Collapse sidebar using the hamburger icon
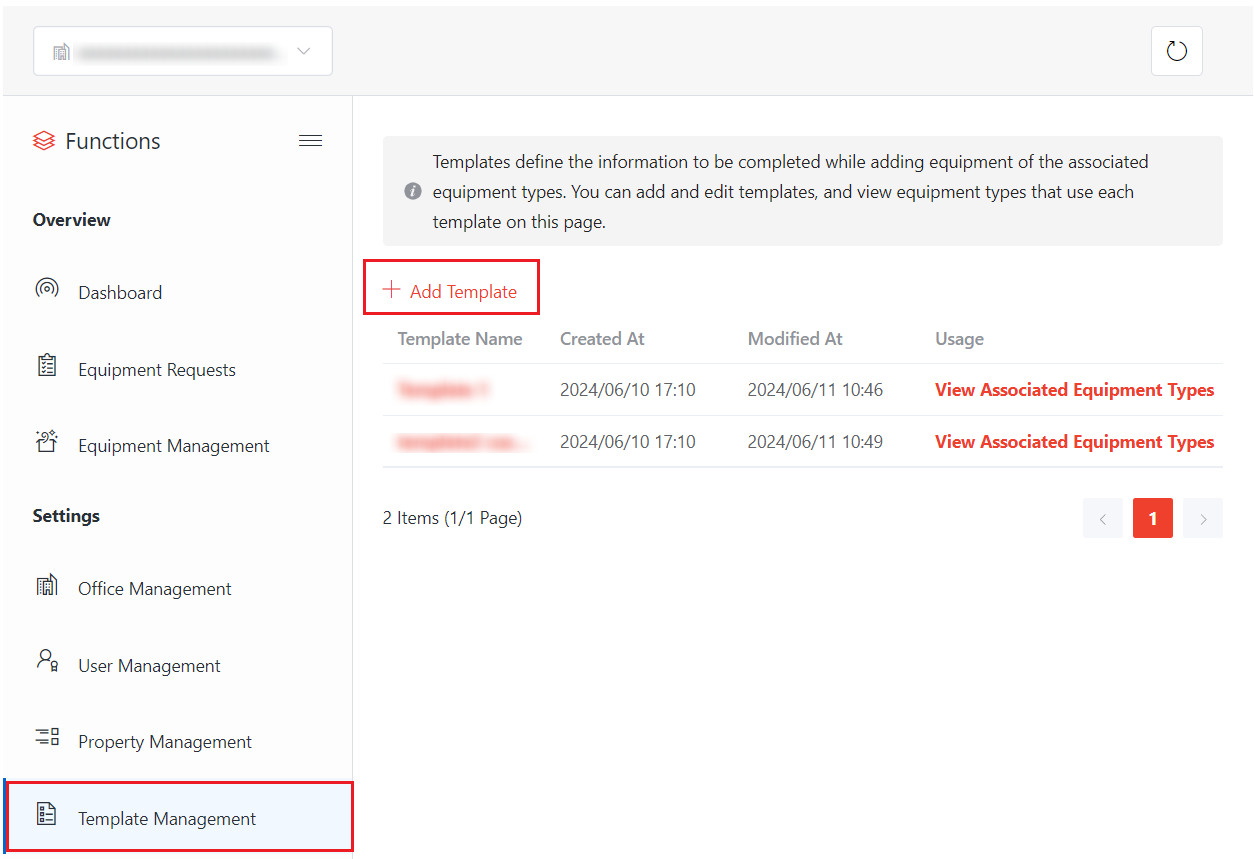 [310, 141]
